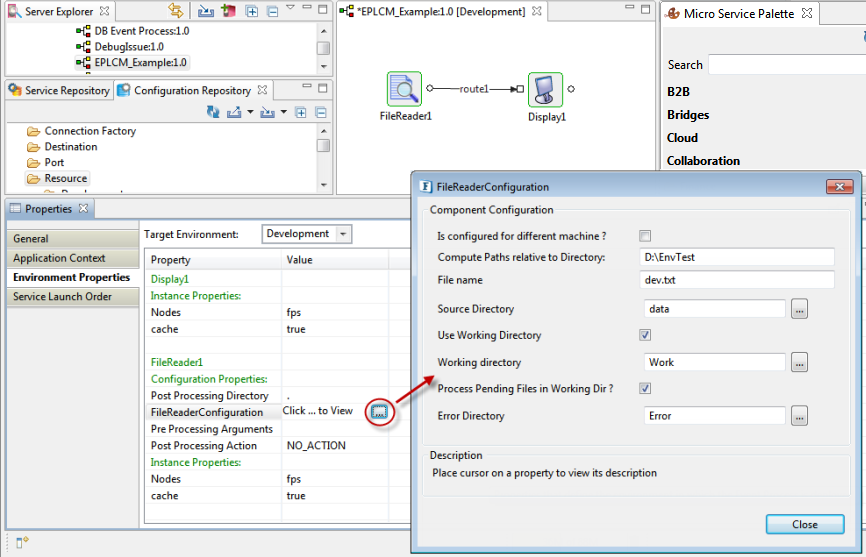Open the export dropdown arrow in Configuration Repository
Screen dimensions: 866x557
pos(249,112)
